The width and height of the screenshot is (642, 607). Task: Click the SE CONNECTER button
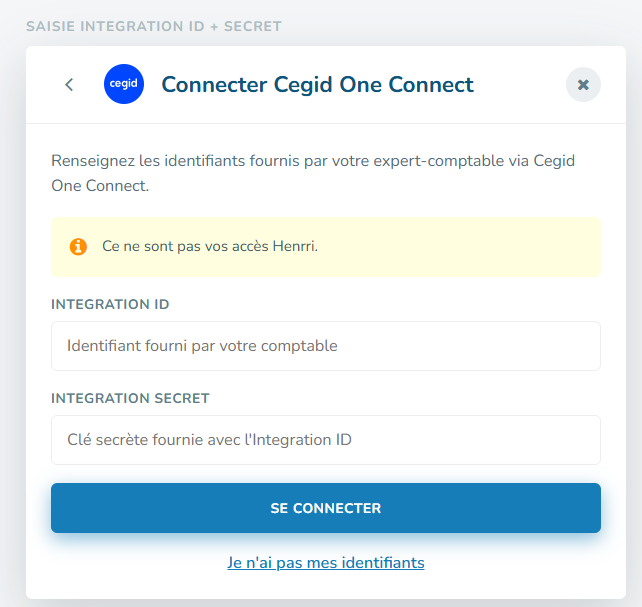click(326, 508)
